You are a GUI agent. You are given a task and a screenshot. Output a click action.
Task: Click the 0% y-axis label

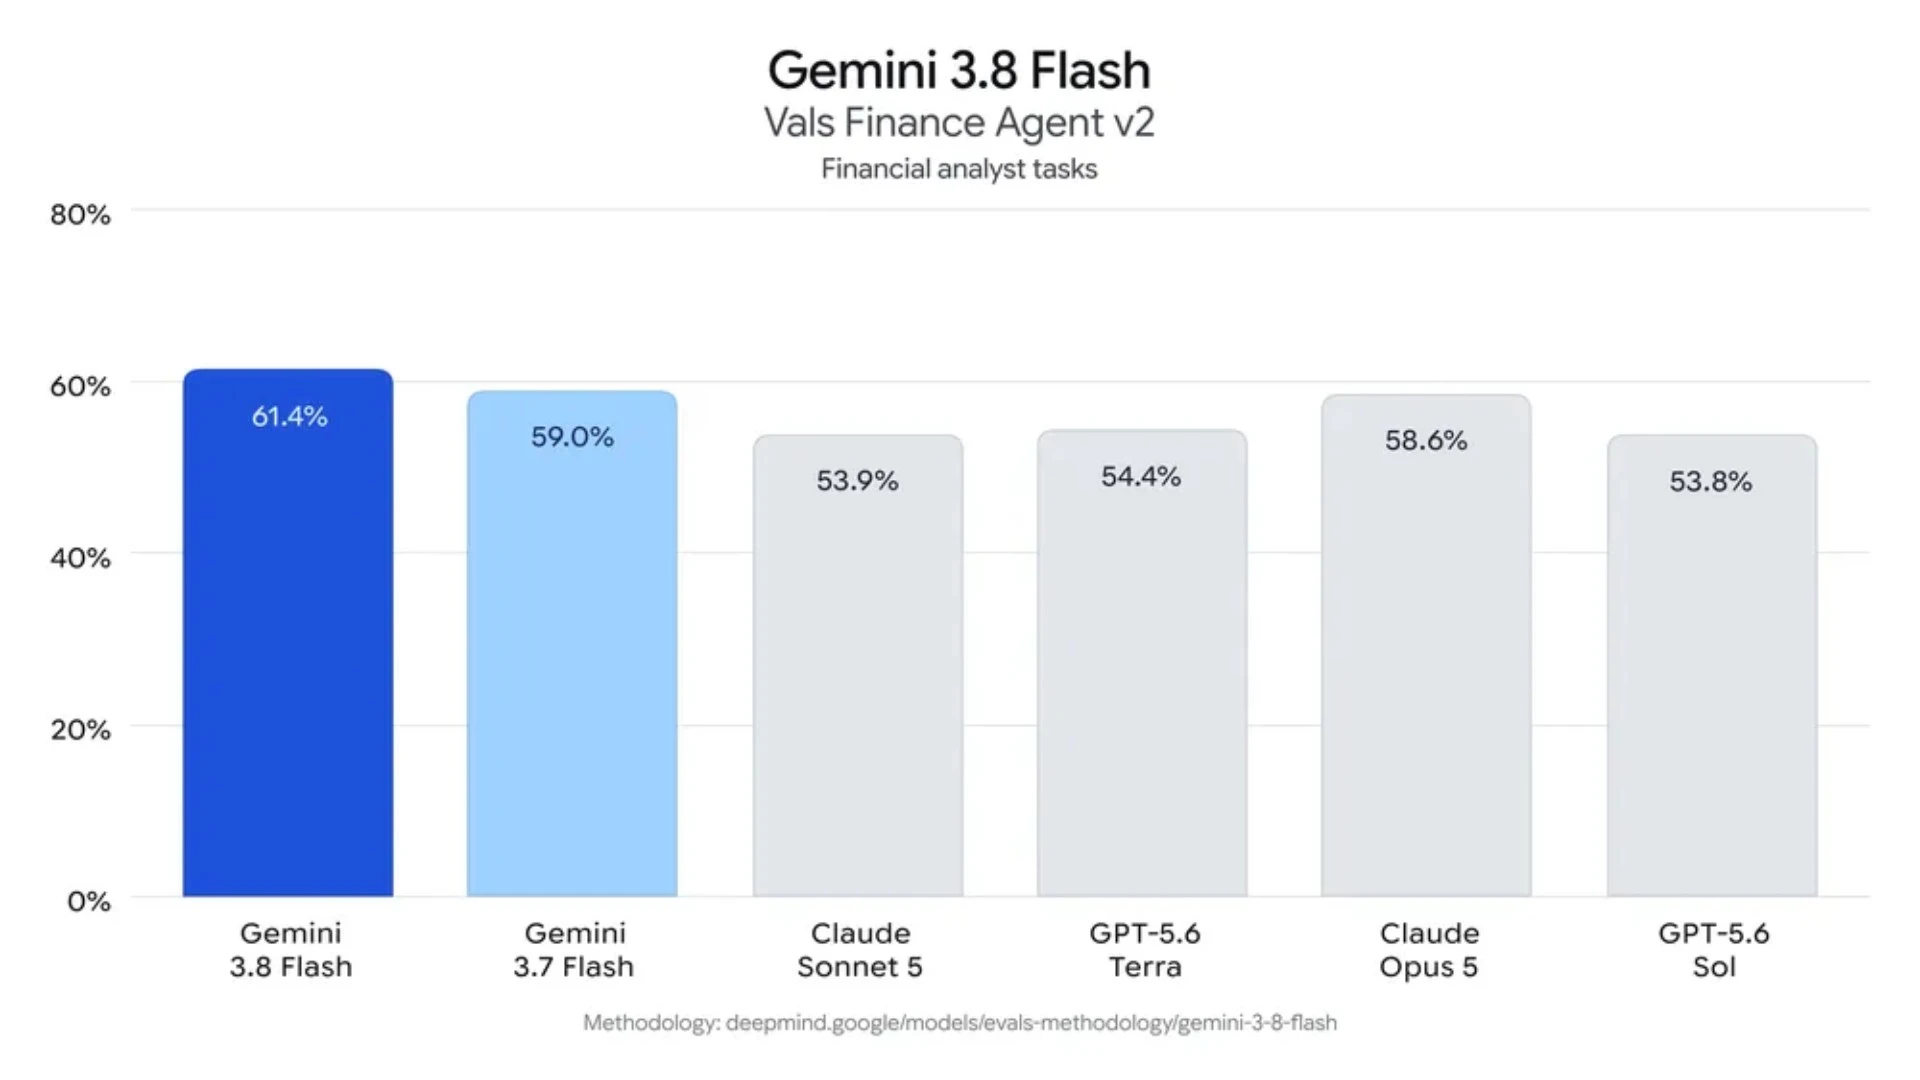[x=88, y=901]
